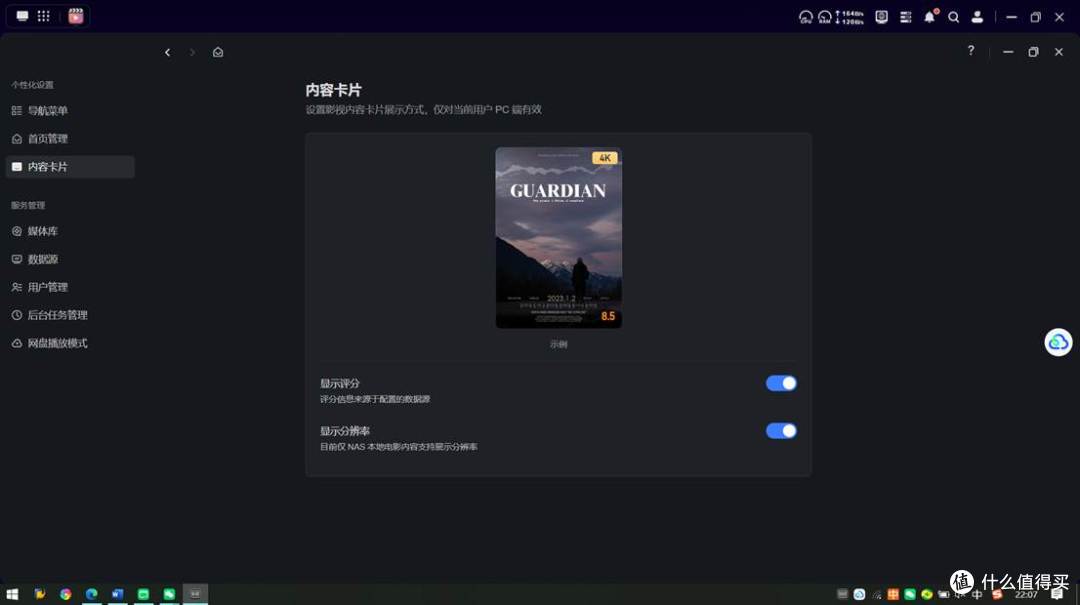Open the task list icon in top bar
Screen dimensions: 1080x605
tap(906, 17)
